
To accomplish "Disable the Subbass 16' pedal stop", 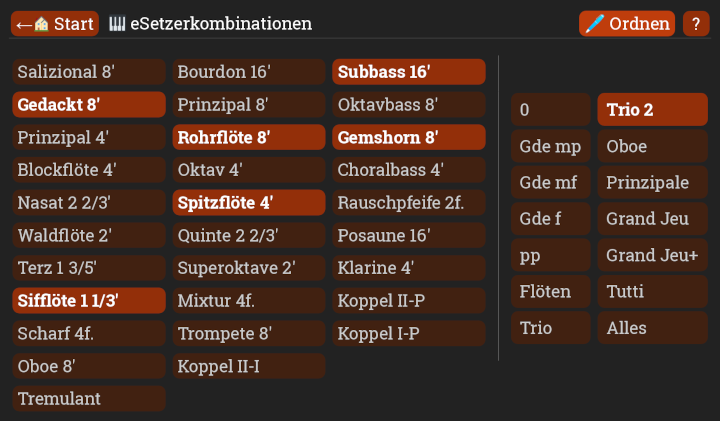I will (x=409, y=71).
